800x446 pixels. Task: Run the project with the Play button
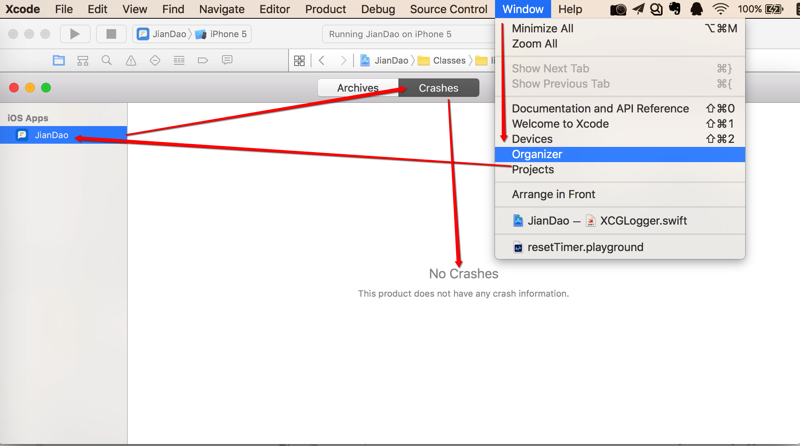[75, 34]
